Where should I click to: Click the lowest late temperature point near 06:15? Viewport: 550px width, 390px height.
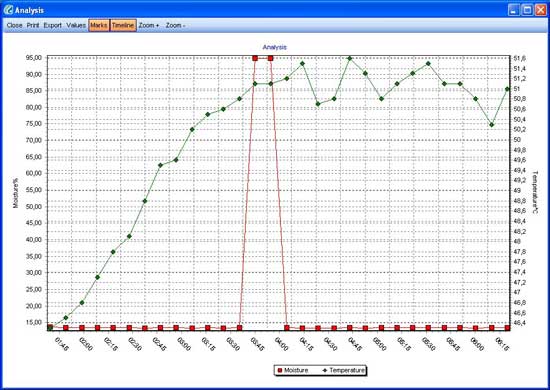[492, 125]
